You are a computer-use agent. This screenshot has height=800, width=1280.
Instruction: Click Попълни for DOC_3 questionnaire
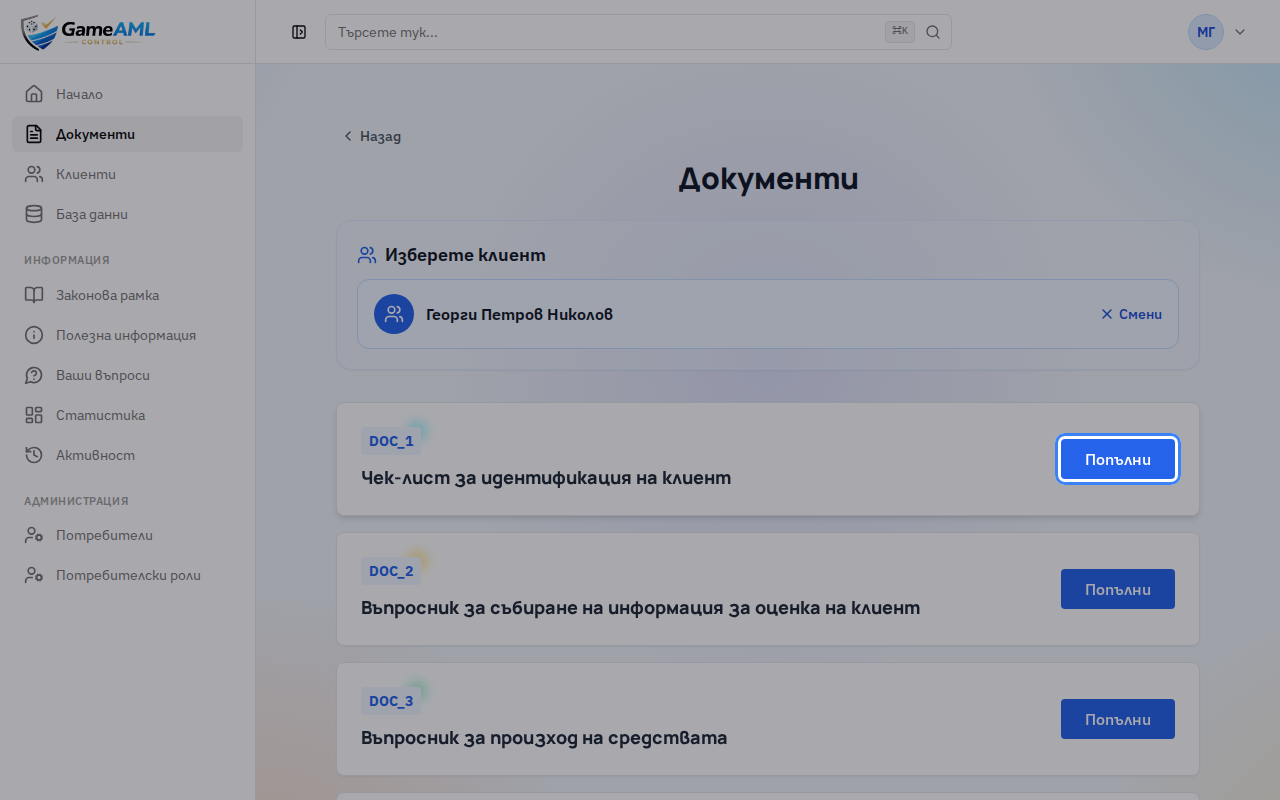click(x=1118, y=719)
